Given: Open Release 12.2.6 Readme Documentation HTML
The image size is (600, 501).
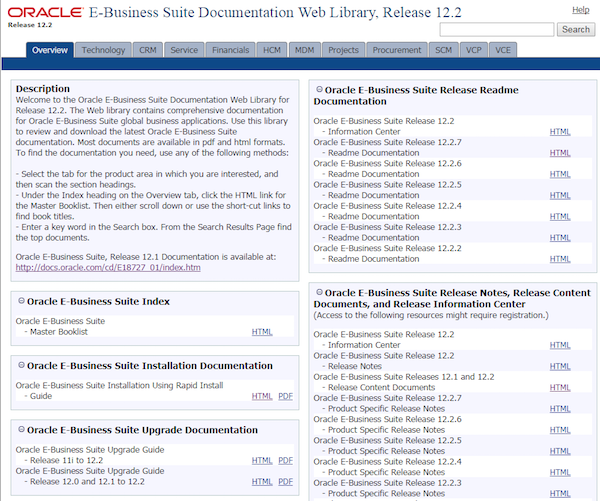Looking at the screenshot, I should [x=560, y=174].
